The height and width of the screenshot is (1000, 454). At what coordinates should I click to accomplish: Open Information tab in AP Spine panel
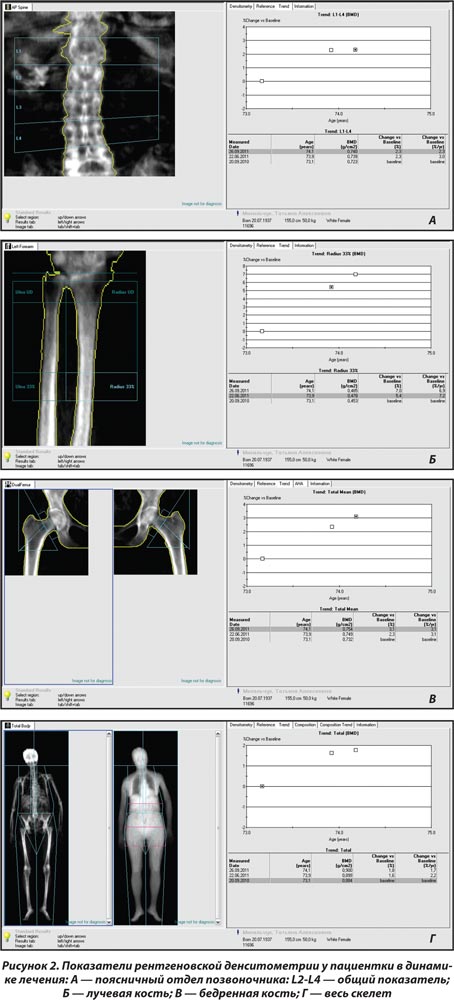(x=303, y=6)
